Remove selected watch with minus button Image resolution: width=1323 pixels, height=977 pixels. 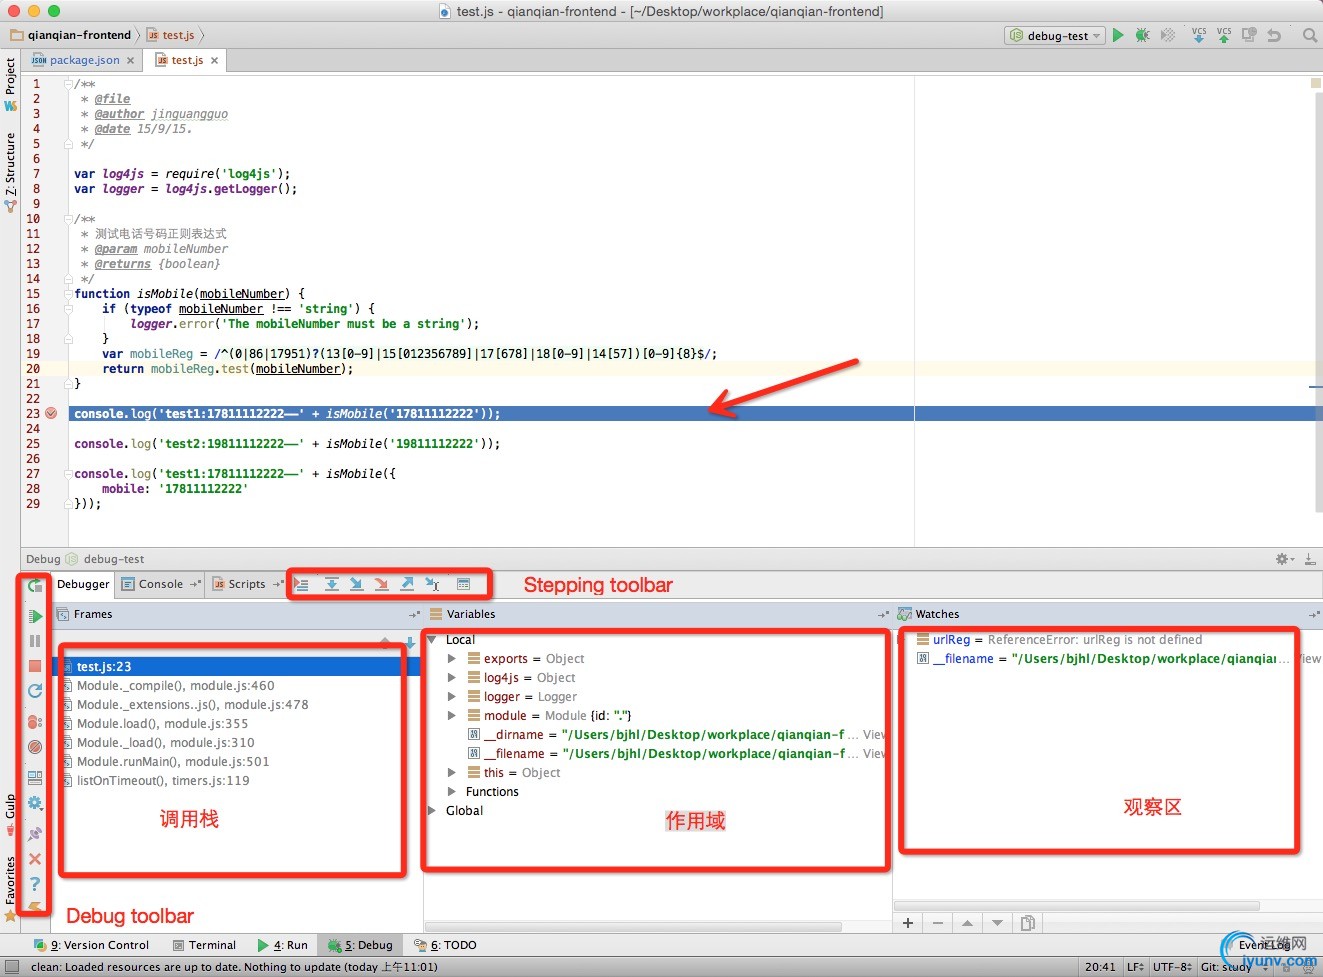pos(937,923)
